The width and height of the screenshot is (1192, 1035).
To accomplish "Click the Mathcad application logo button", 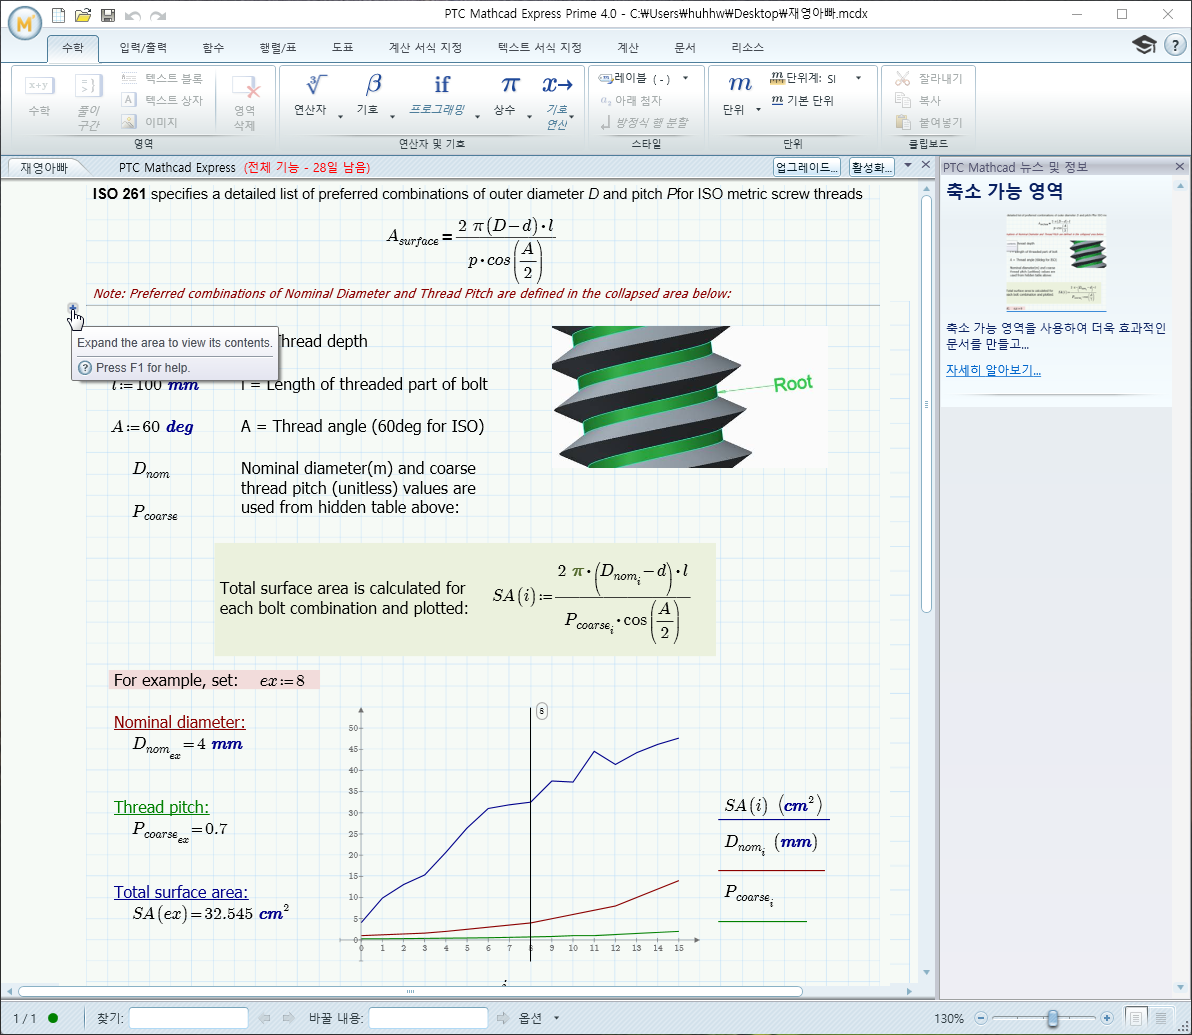I will coord(24,23).
